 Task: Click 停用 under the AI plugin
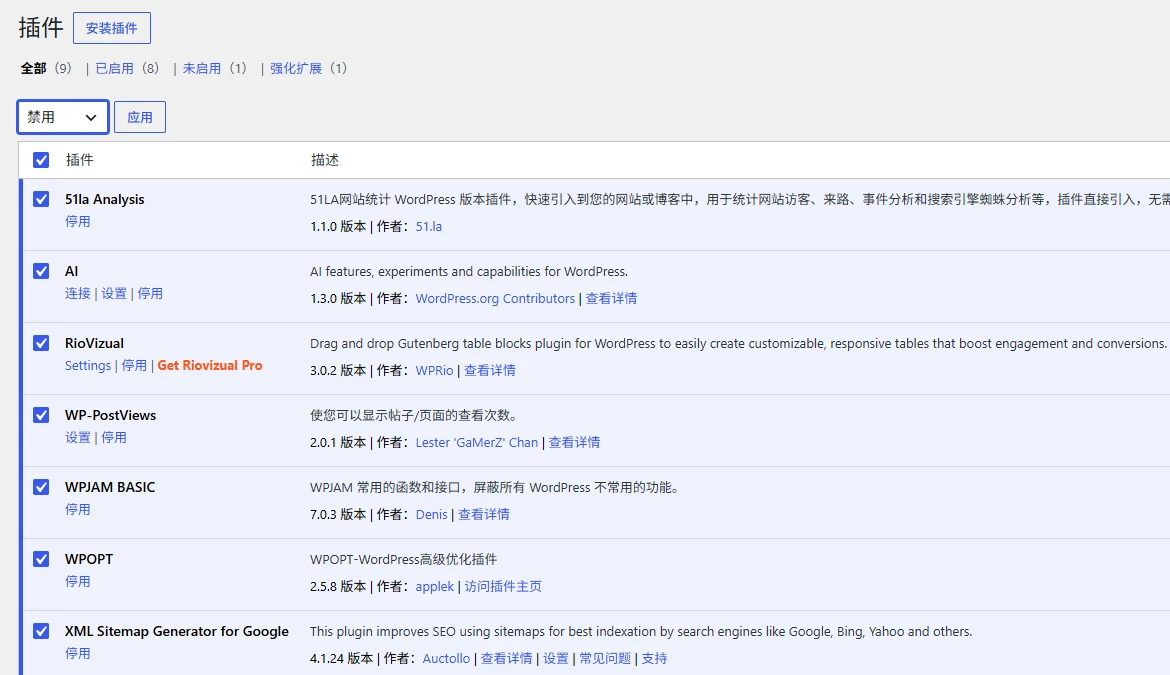click(x=150, y=293)
